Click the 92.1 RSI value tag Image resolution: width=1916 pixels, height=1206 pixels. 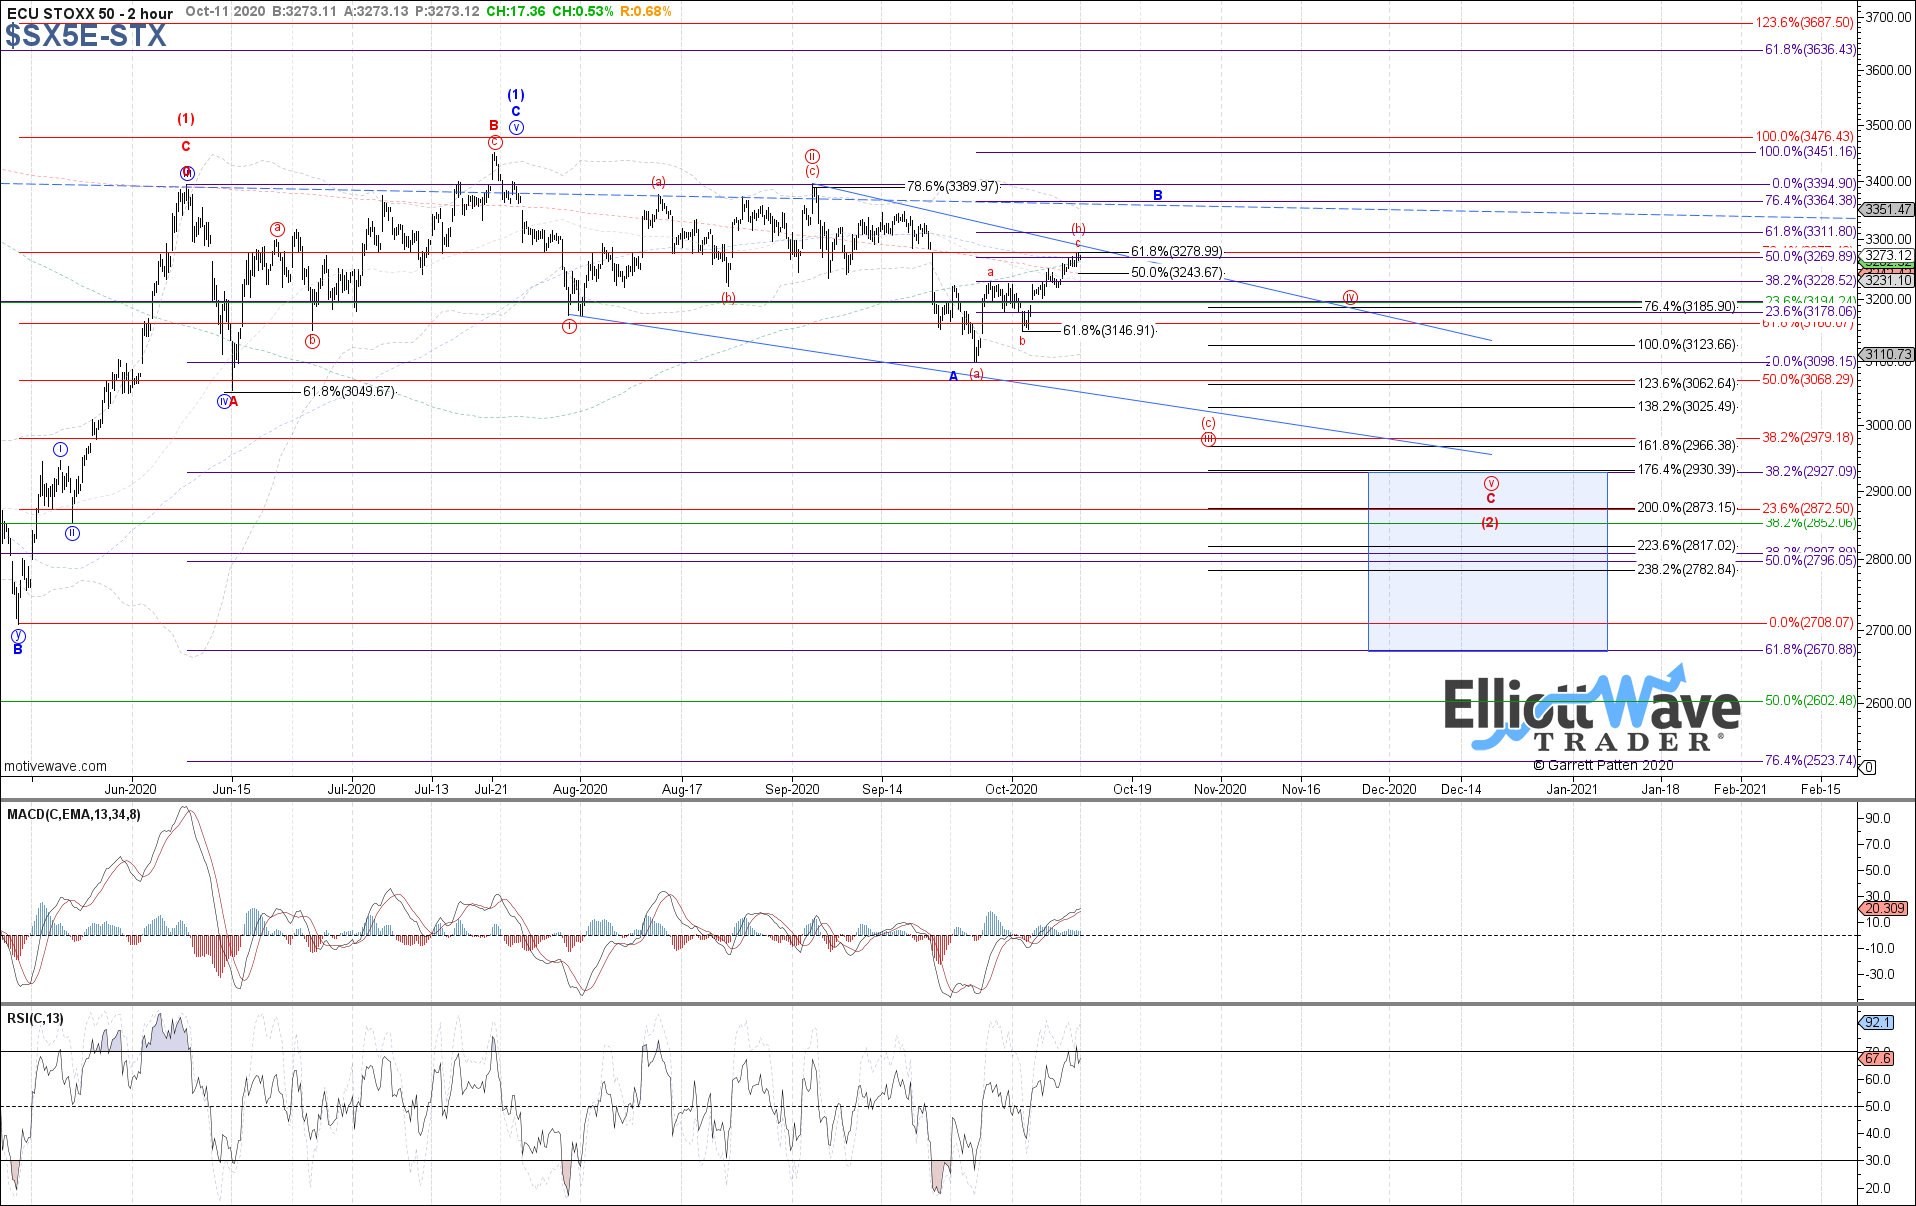[1877, 1022]
